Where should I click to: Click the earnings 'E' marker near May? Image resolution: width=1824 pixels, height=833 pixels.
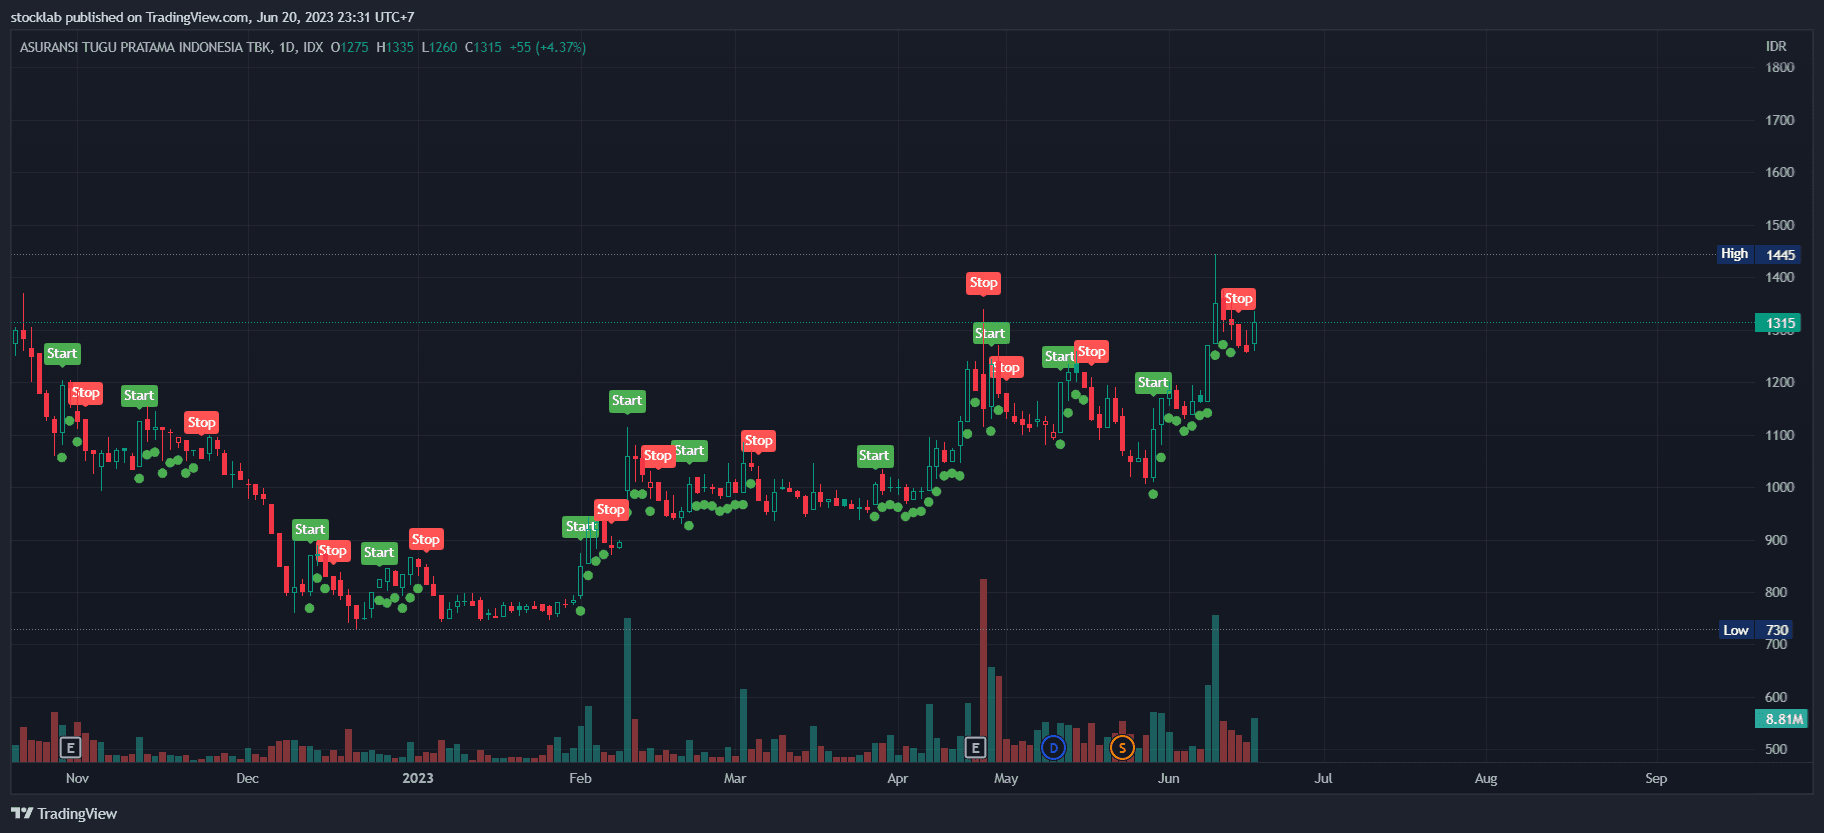click(x=976, y=747)
